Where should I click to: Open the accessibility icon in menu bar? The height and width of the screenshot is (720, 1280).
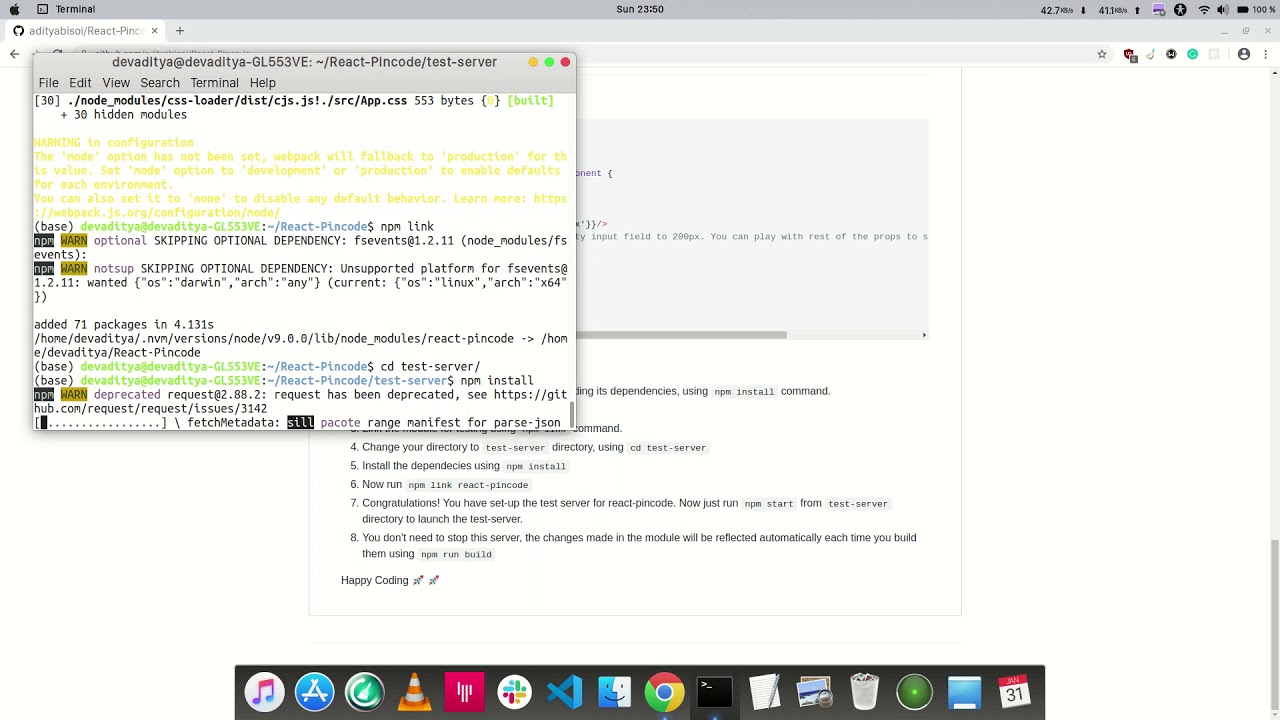(1181, 10)
